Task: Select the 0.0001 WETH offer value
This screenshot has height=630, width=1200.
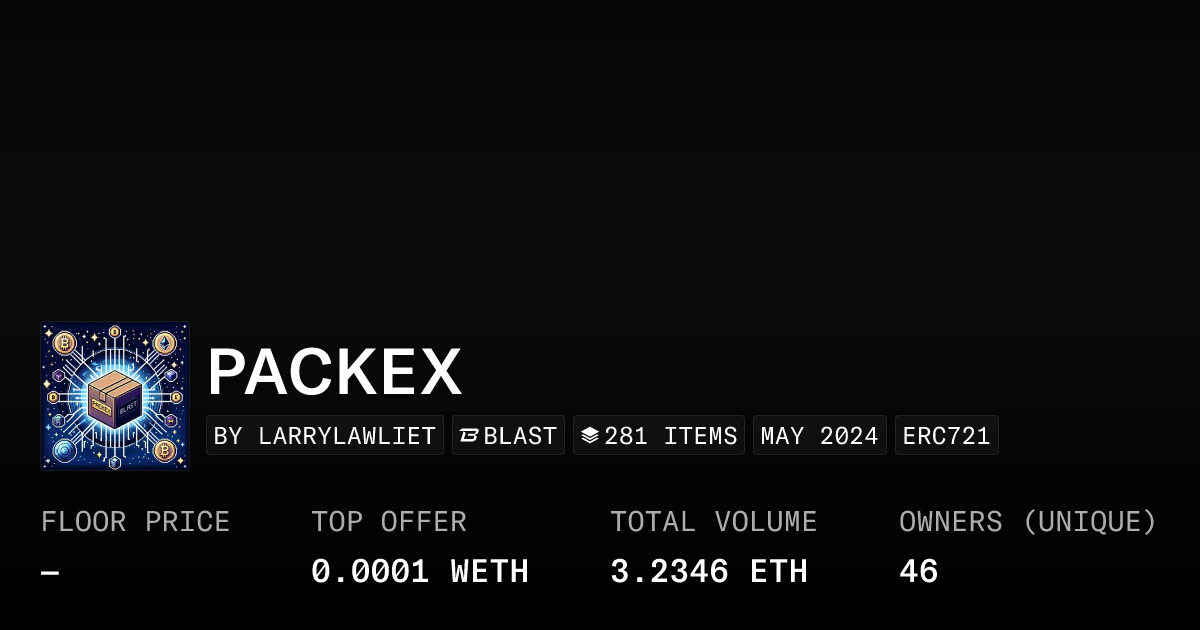Action: pyautogui.click(x=419, y=572)
